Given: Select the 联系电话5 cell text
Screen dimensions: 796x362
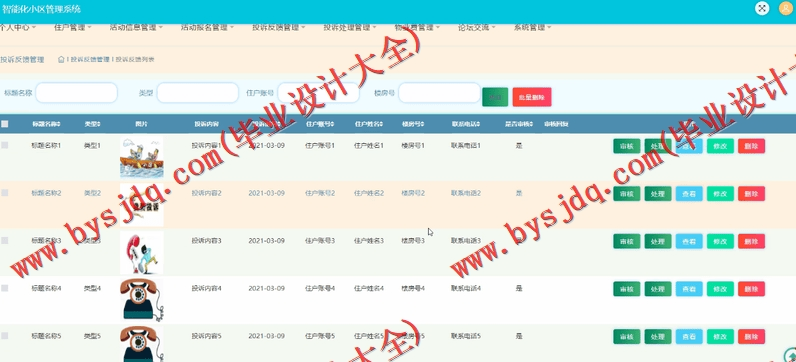Looking at the screenshot, I should click(466, 336).
